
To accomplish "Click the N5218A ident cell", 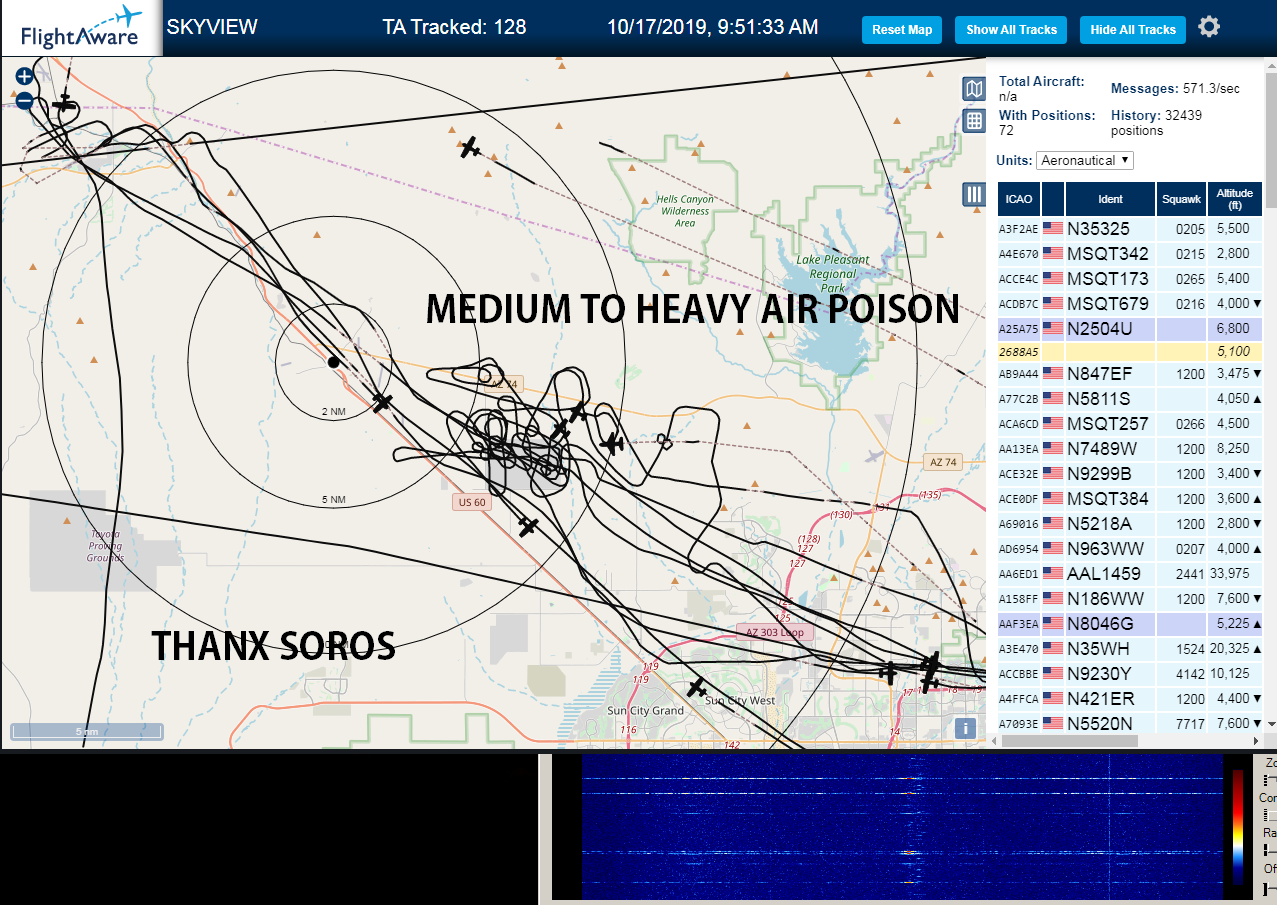I will (1110, 523).
